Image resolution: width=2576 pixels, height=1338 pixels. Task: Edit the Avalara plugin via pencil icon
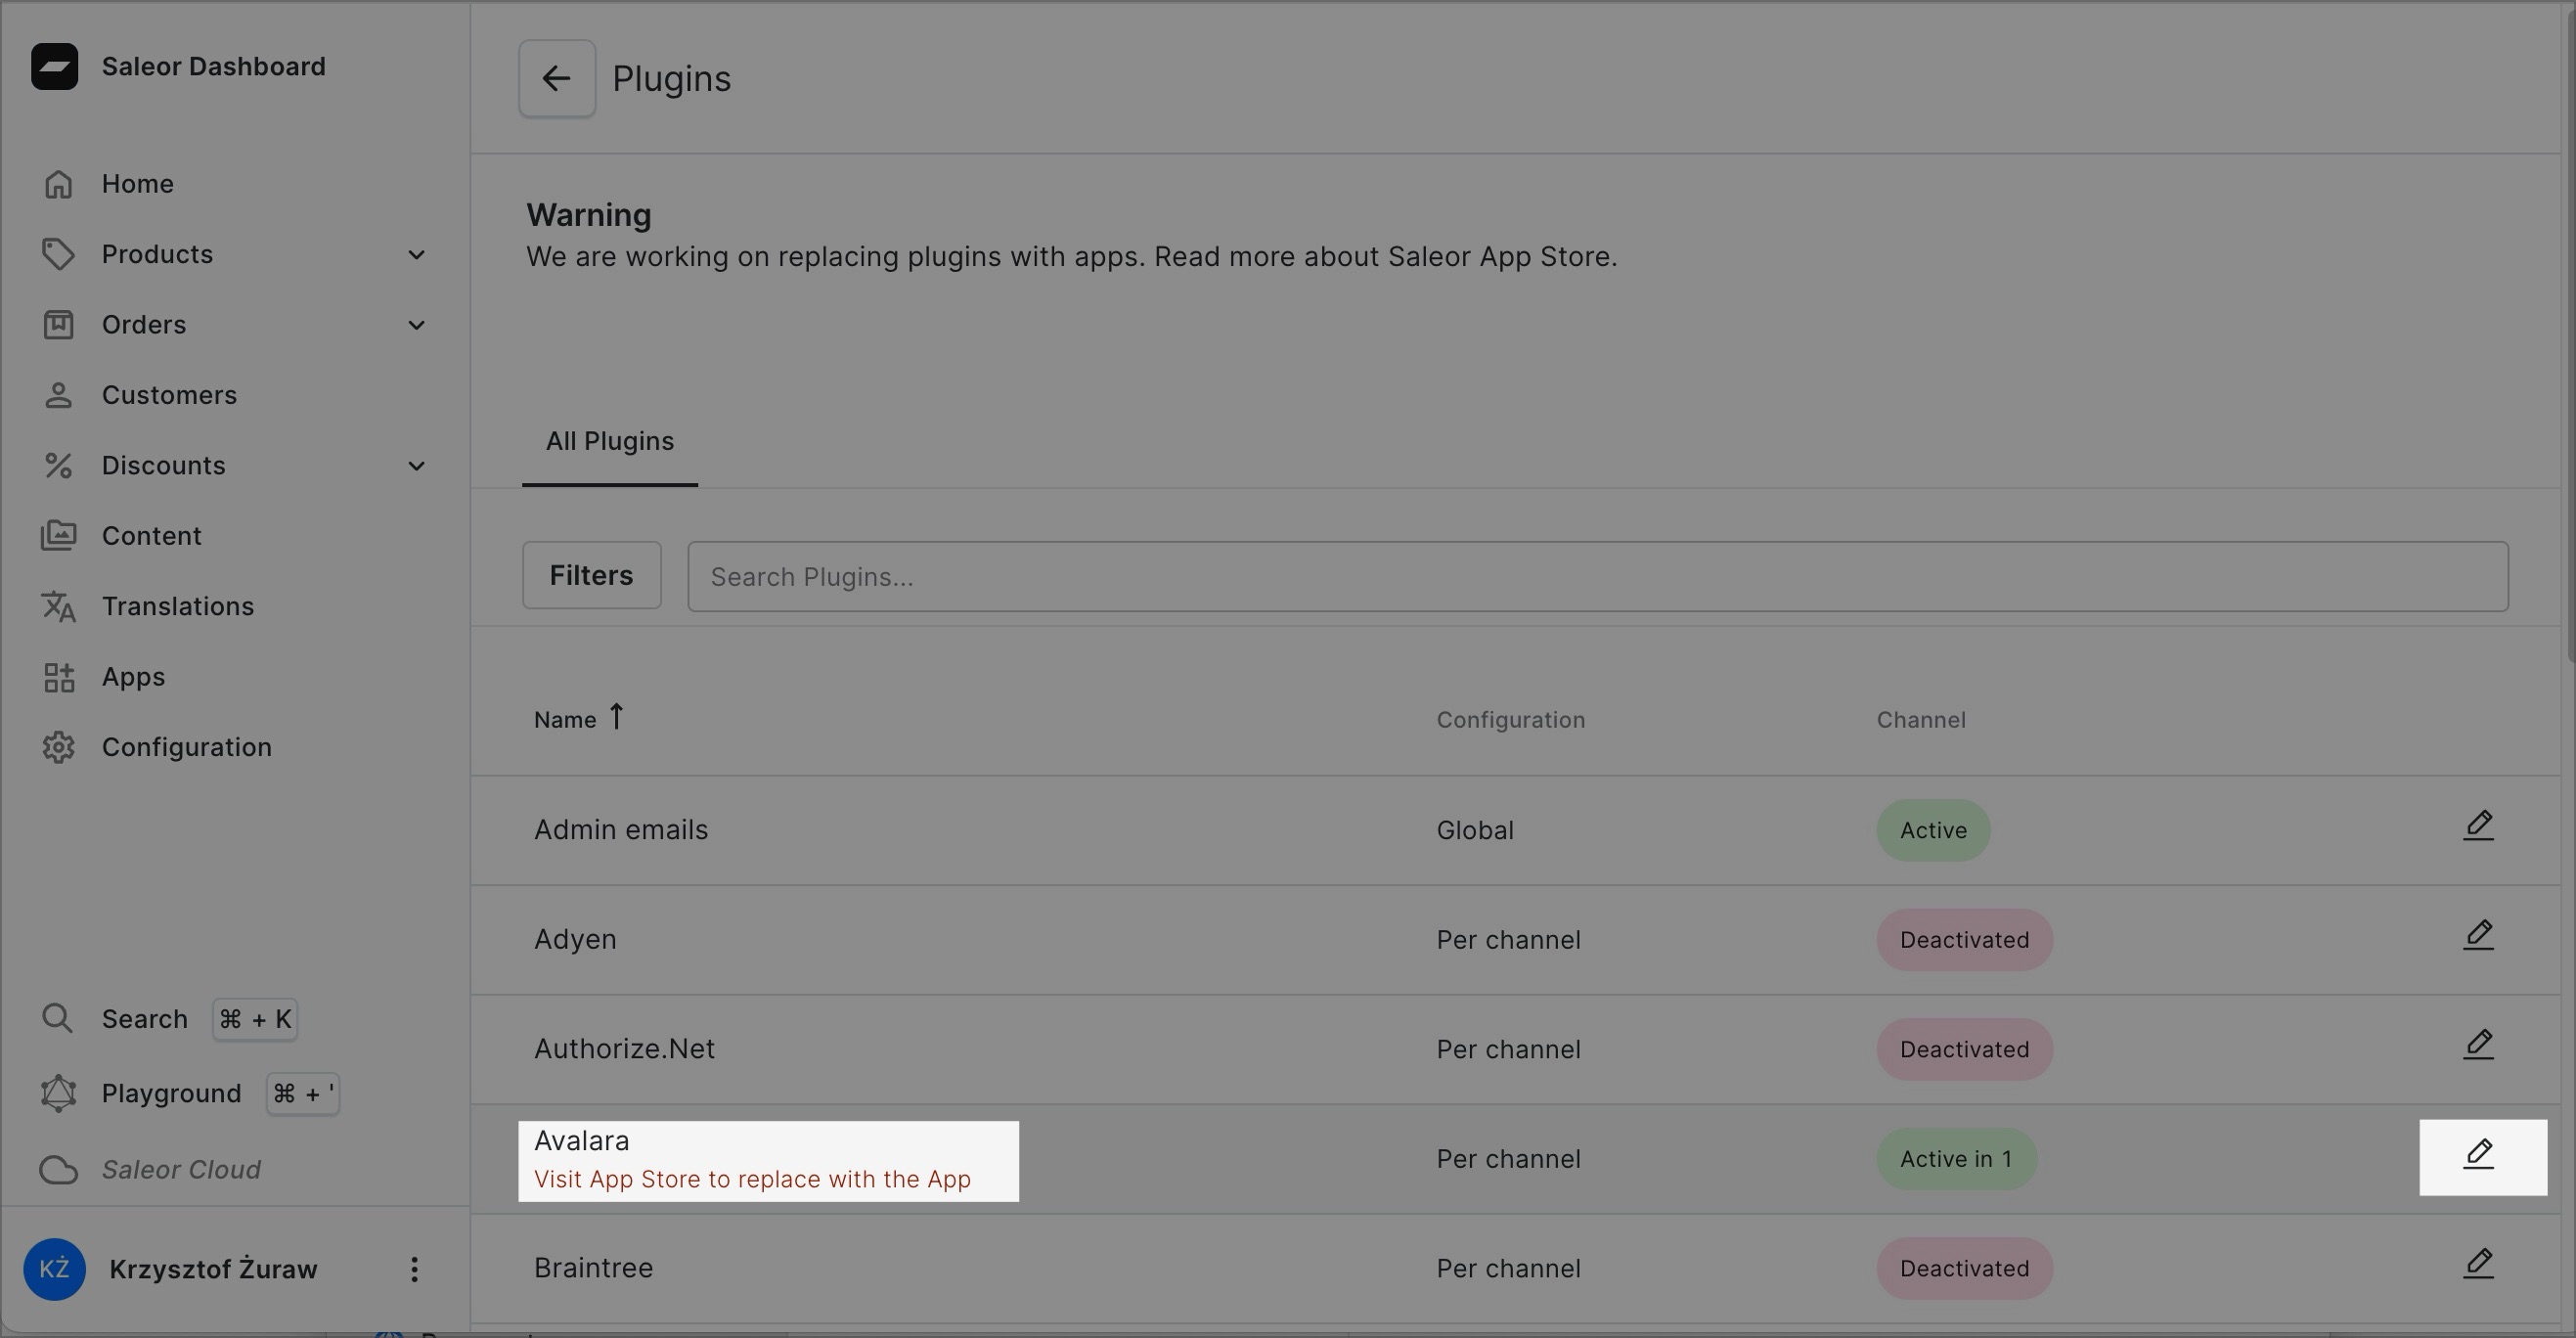pos(2477,1156)
